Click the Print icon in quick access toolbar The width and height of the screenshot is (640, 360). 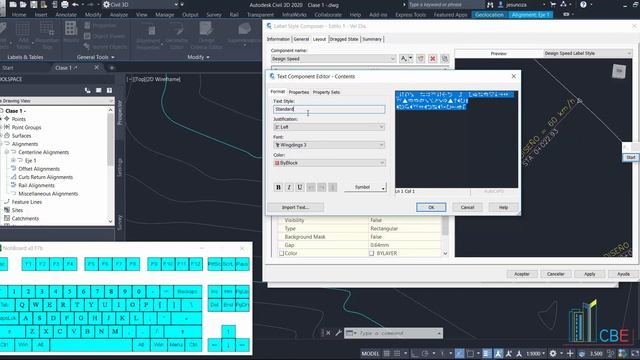tap(64, 4)
